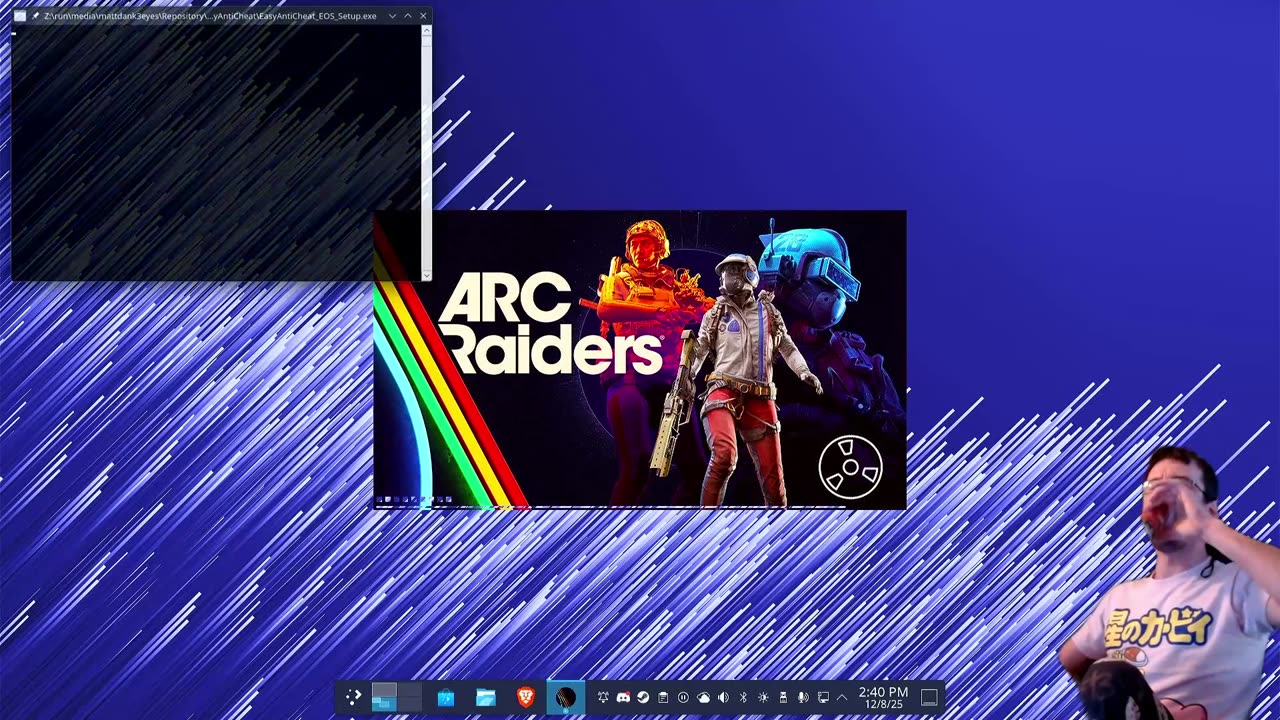Viewport: 1280px width, 720px height.
Task: Minimize the EasyAntiCheat_EOS_Setup.exe window
Action: pyautogui.click(x=392, y=16)
